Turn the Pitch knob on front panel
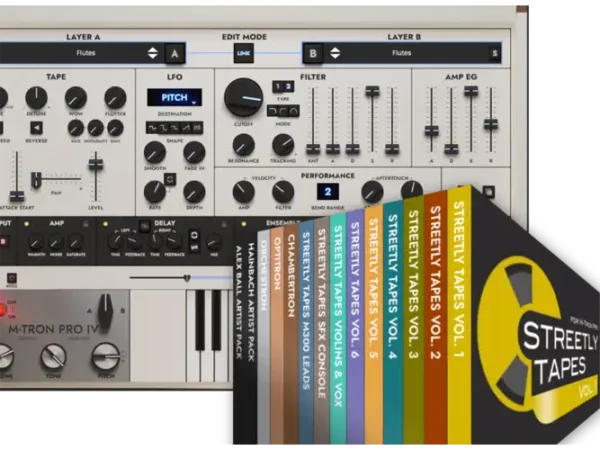The width and height of the screenshot is (600, 450). (x=106, y=356)
